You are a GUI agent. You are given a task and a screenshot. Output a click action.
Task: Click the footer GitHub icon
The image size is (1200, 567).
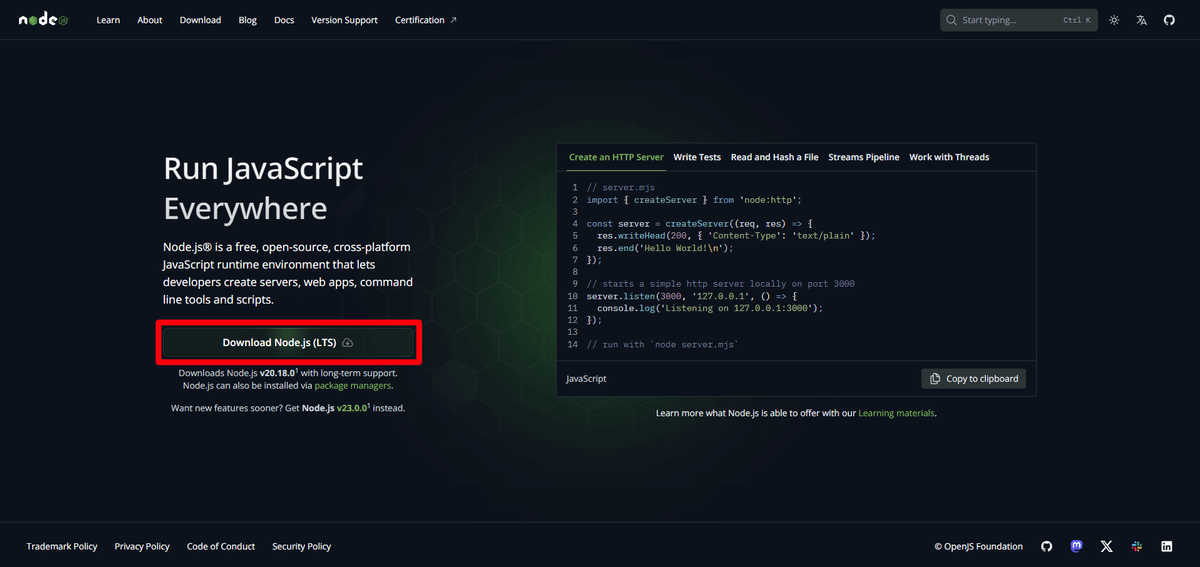(x=1047, y=546)
